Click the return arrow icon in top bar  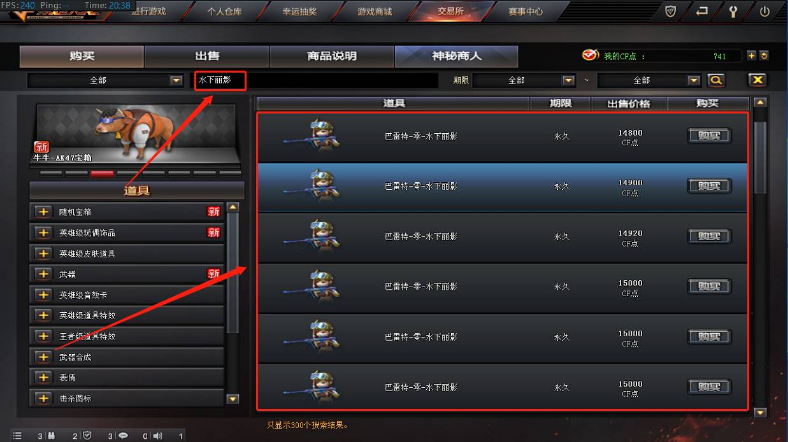click(702, 11)
